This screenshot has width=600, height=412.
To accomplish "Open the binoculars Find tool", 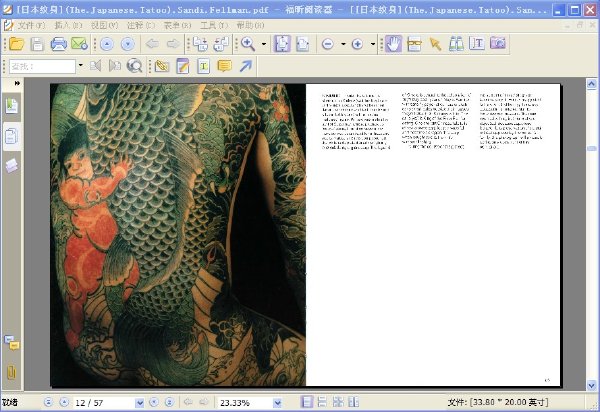I will 456,44.
